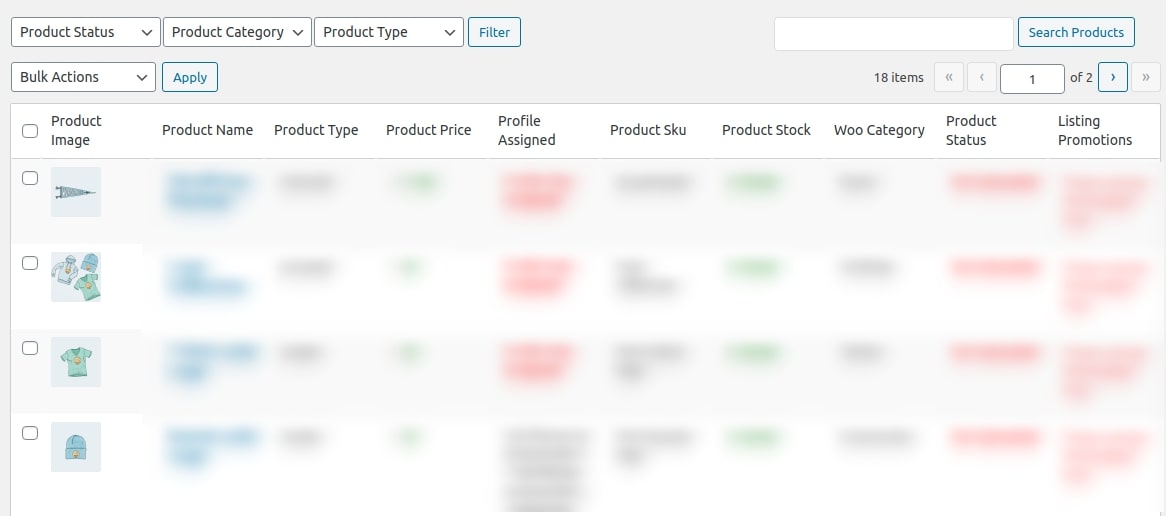The image size is (1166, 516).
Task: Open the blue beanie product thumbnail
Action: tap(76, 447)
